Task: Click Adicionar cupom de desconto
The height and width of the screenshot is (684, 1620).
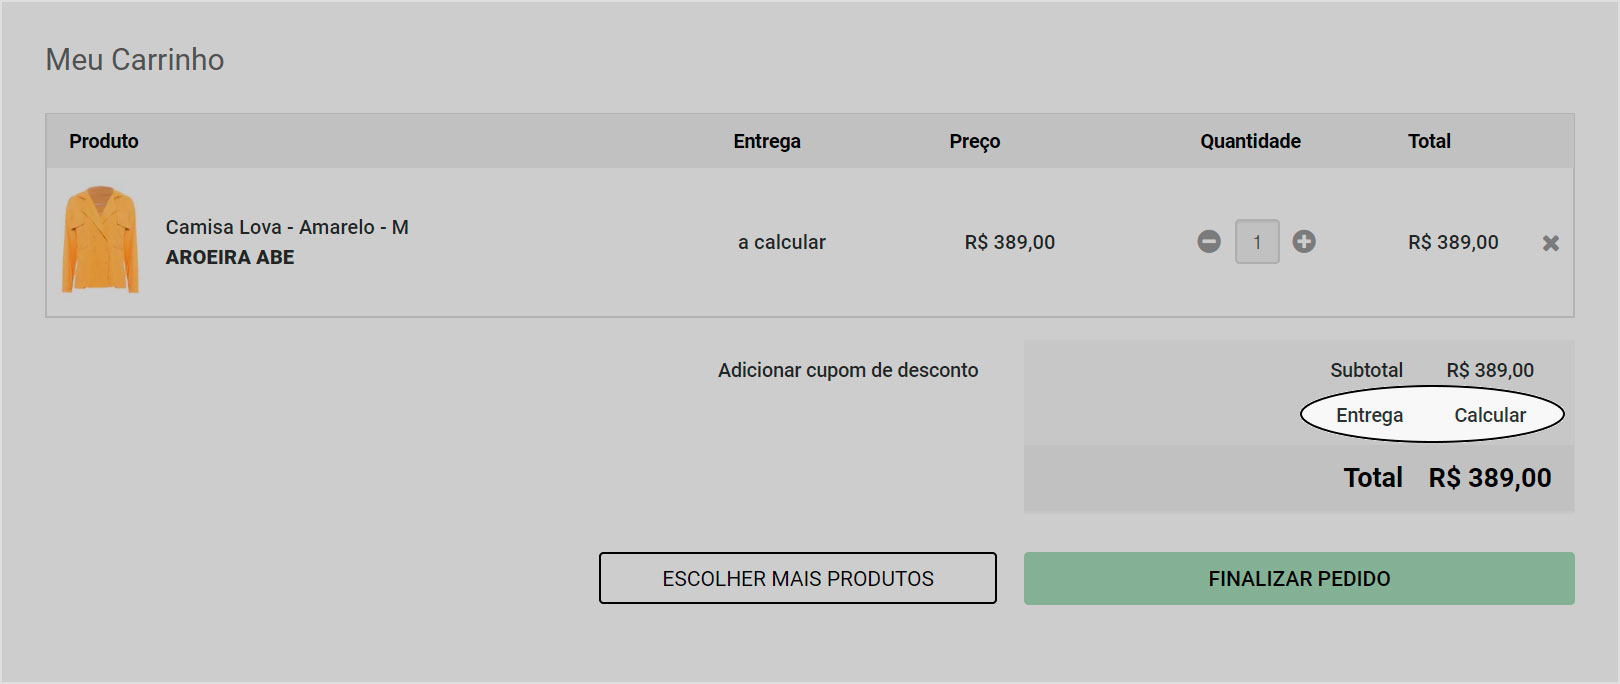Action: [x=848, y=370]
